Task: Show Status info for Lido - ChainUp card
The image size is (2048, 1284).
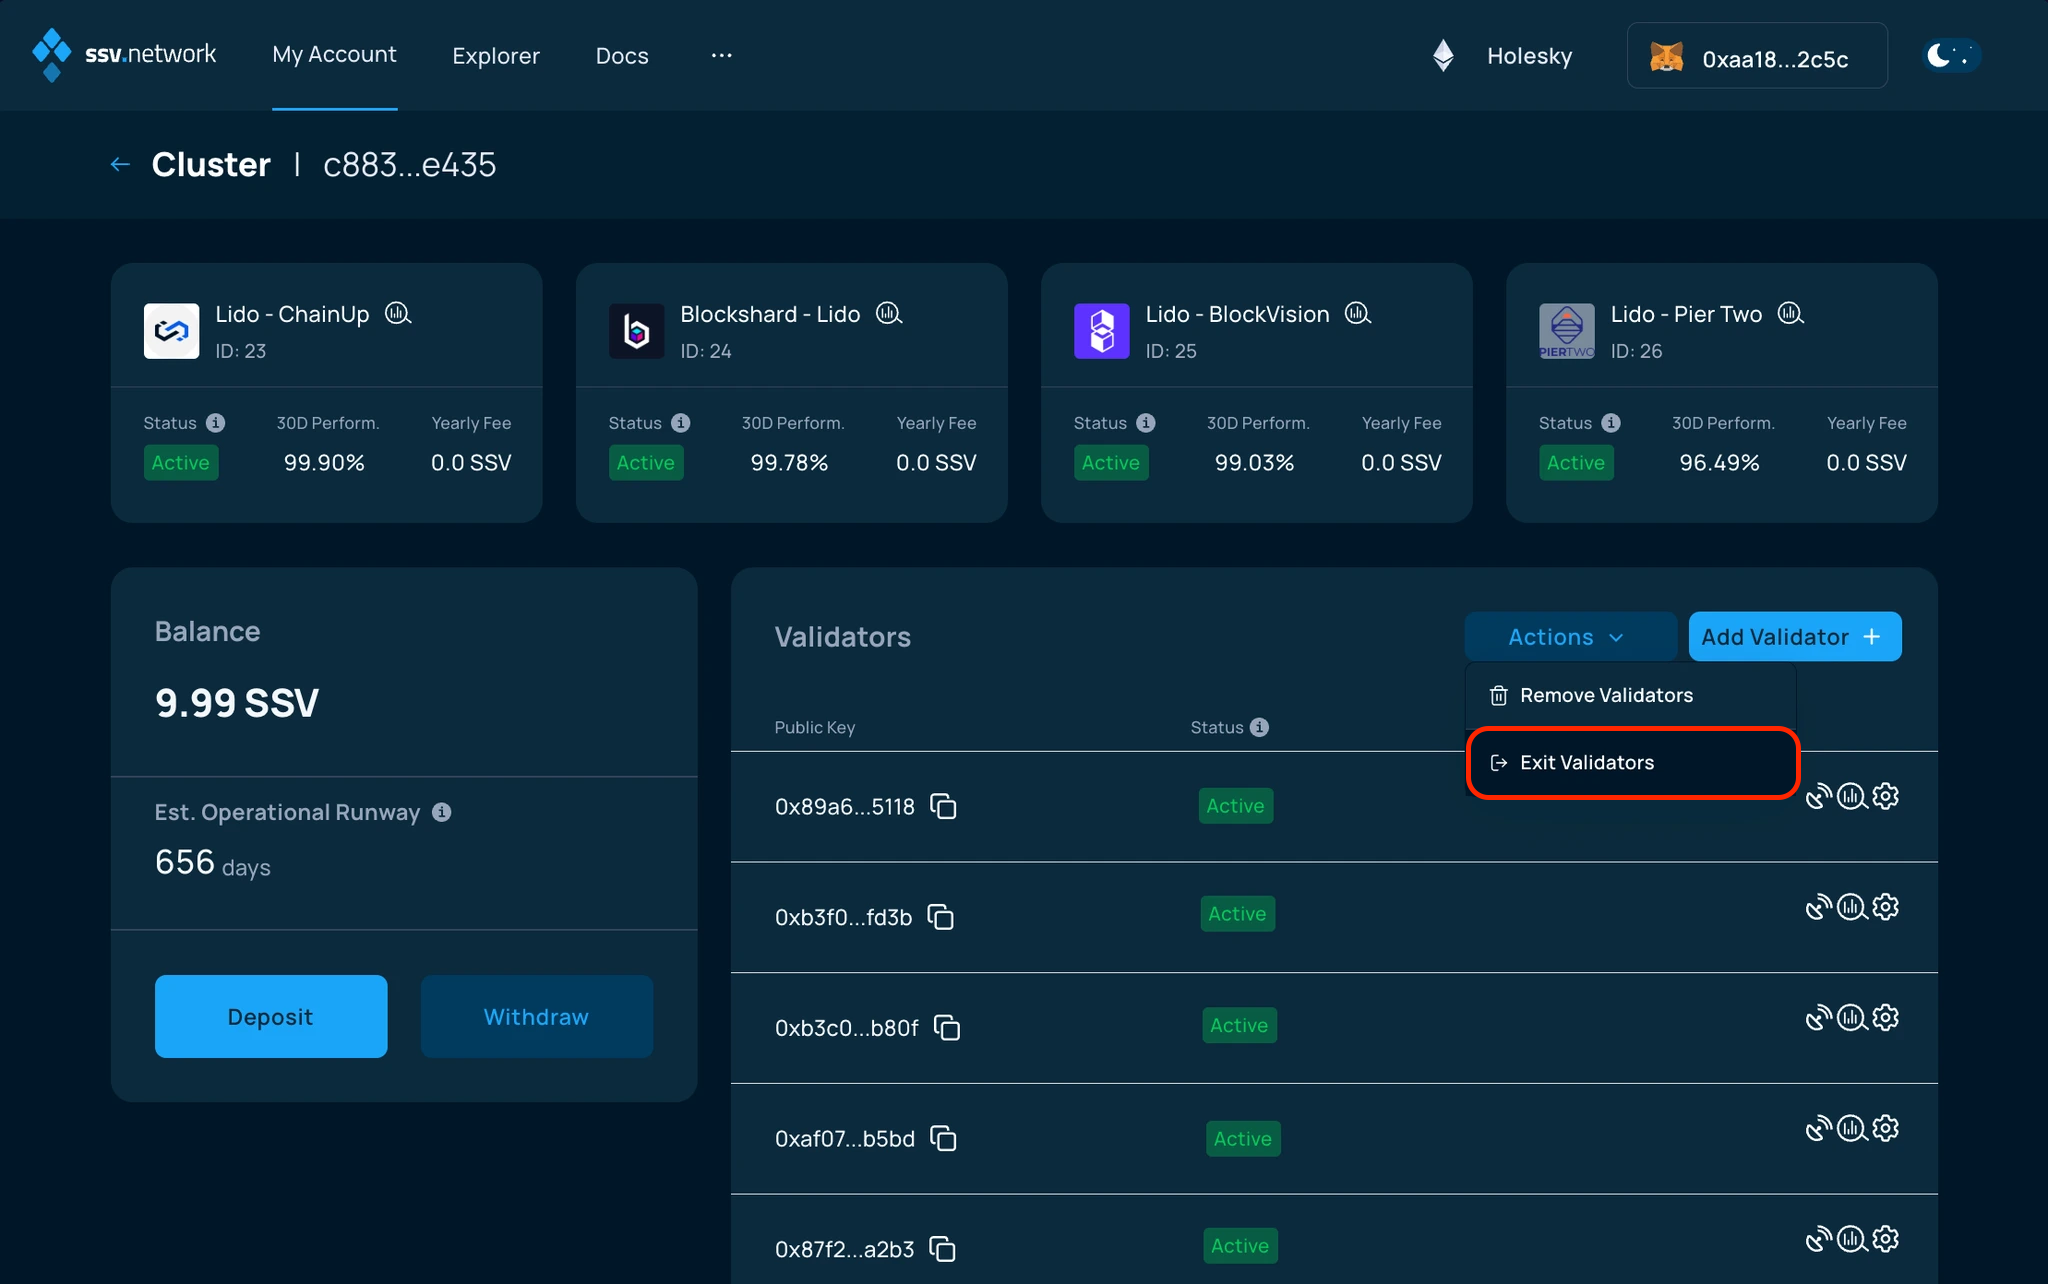Action: tap(215, 423)
